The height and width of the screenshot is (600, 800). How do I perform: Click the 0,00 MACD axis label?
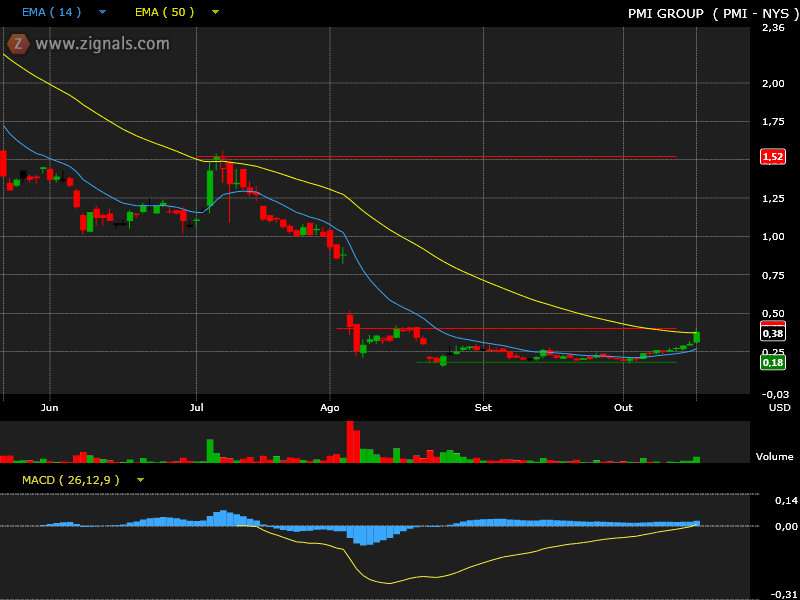(x=786, y=527)
